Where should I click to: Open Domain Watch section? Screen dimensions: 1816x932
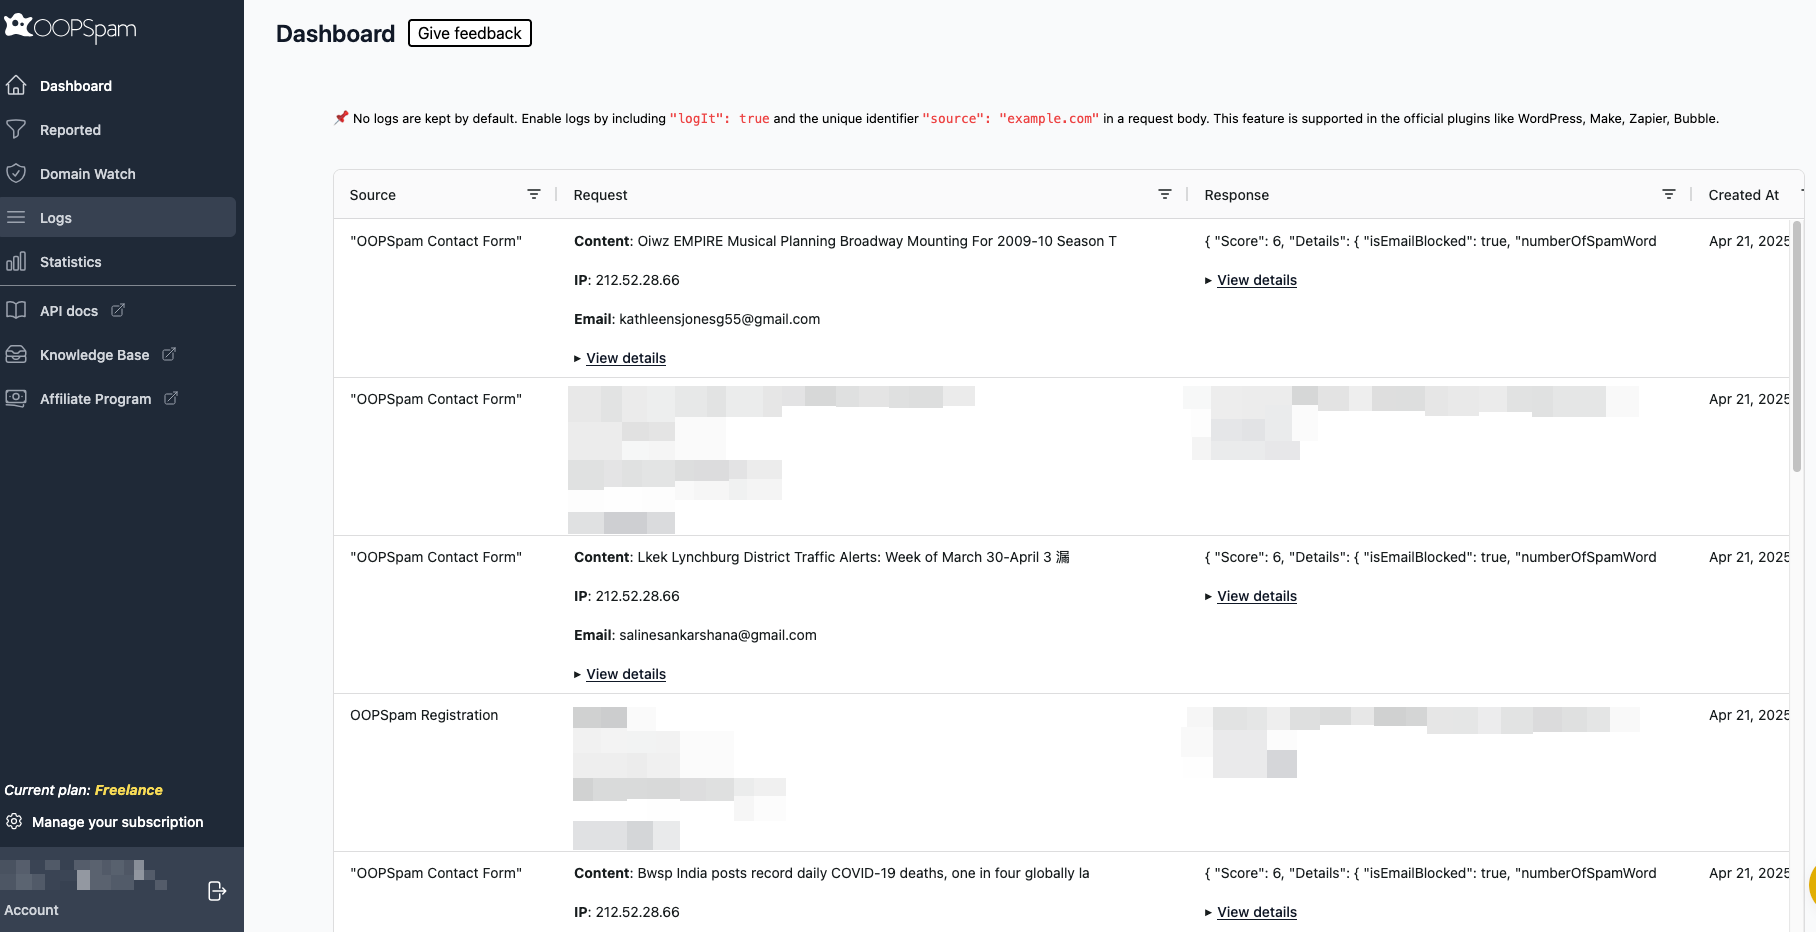[x=88, y=174]
